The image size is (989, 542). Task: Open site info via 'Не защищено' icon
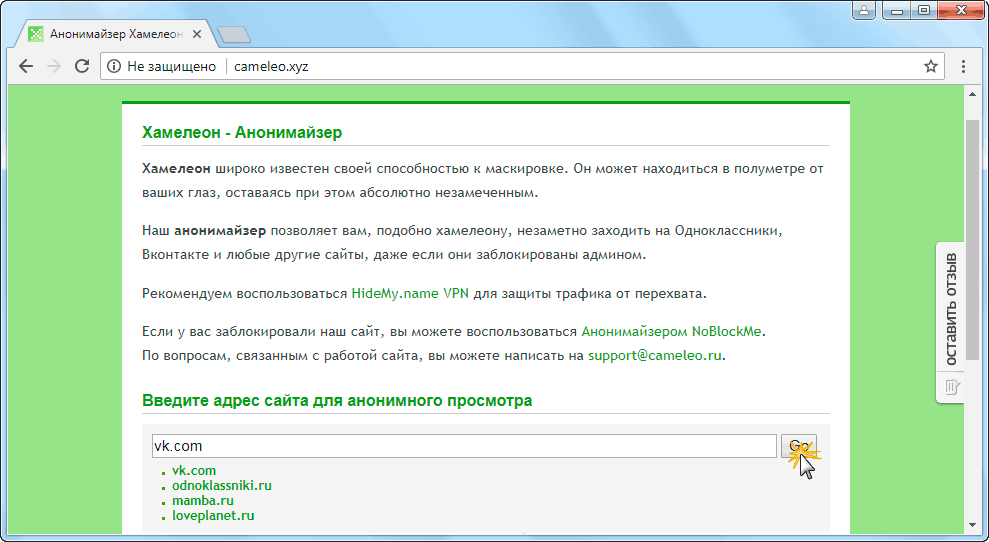(114, 66)
